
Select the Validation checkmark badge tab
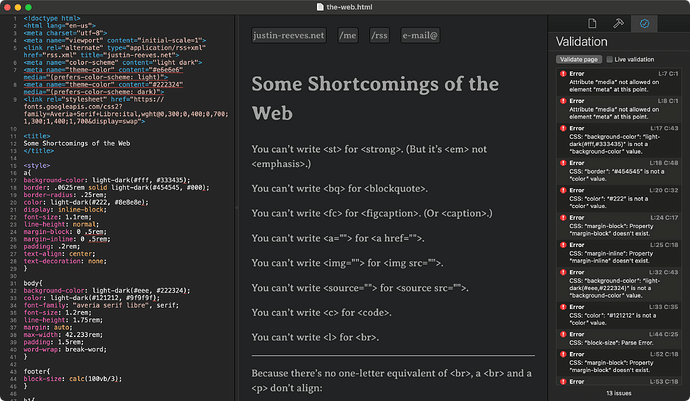pos(645,22)
